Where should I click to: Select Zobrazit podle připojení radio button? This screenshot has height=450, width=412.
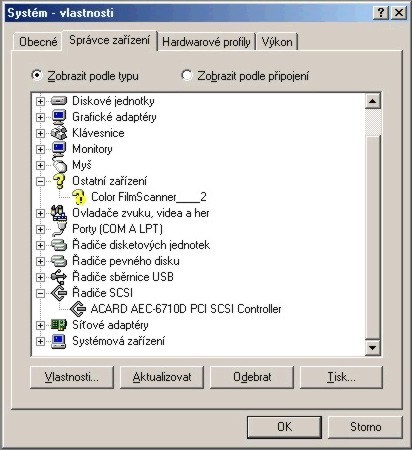pyautogui.click(x=187, y=75)
